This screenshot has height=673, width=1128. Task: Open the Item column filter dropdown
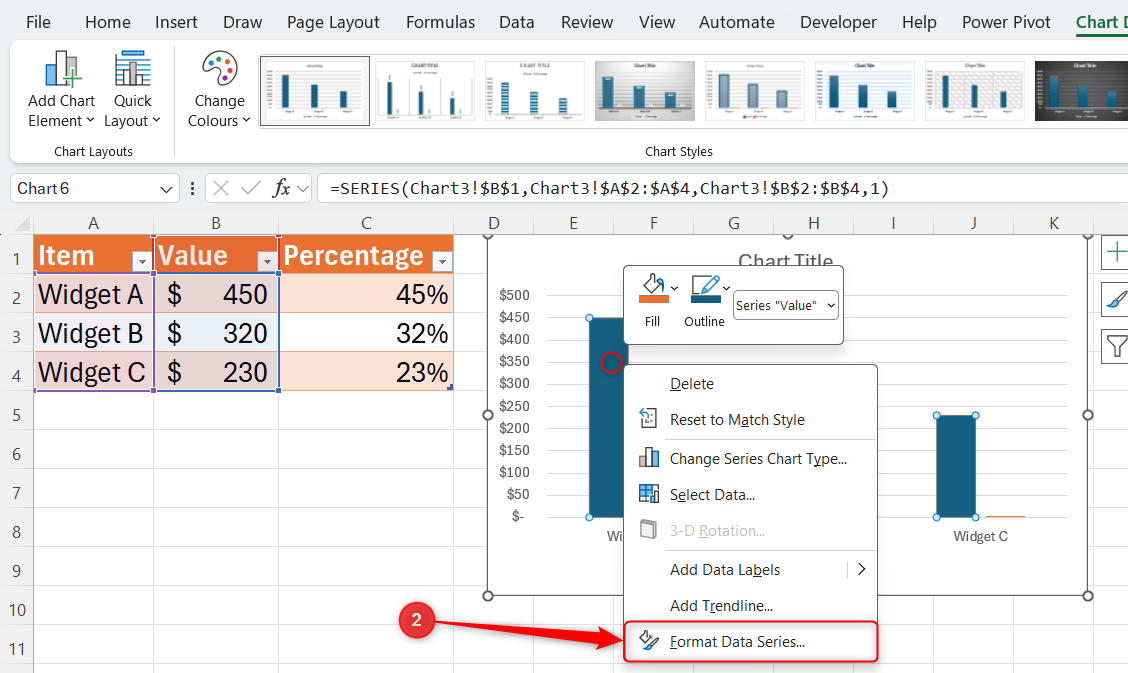141,262
